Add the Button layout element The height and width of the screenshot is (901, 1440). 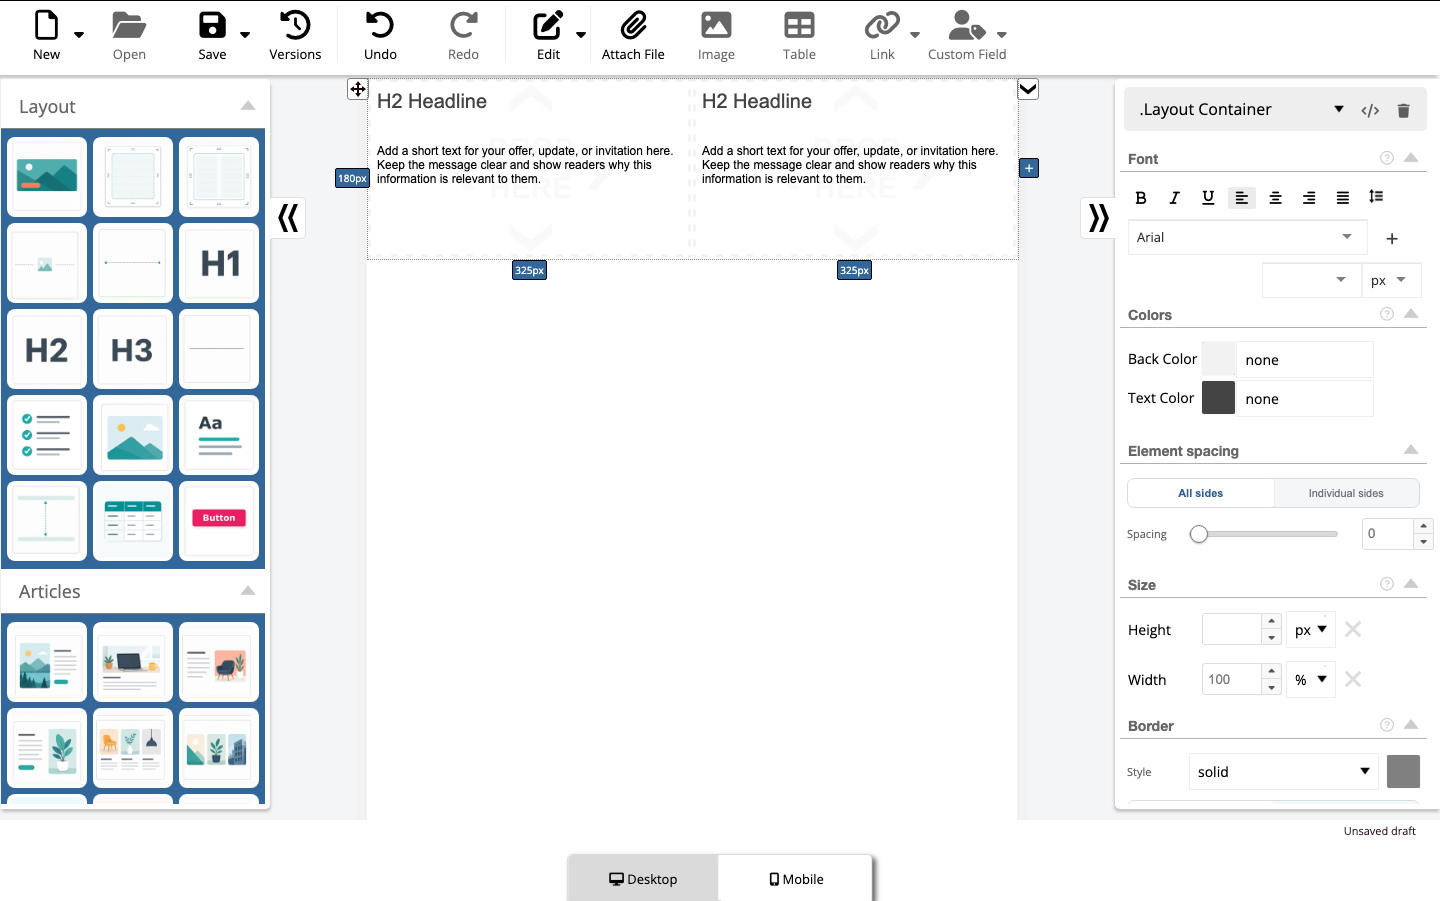coord(219,520)
